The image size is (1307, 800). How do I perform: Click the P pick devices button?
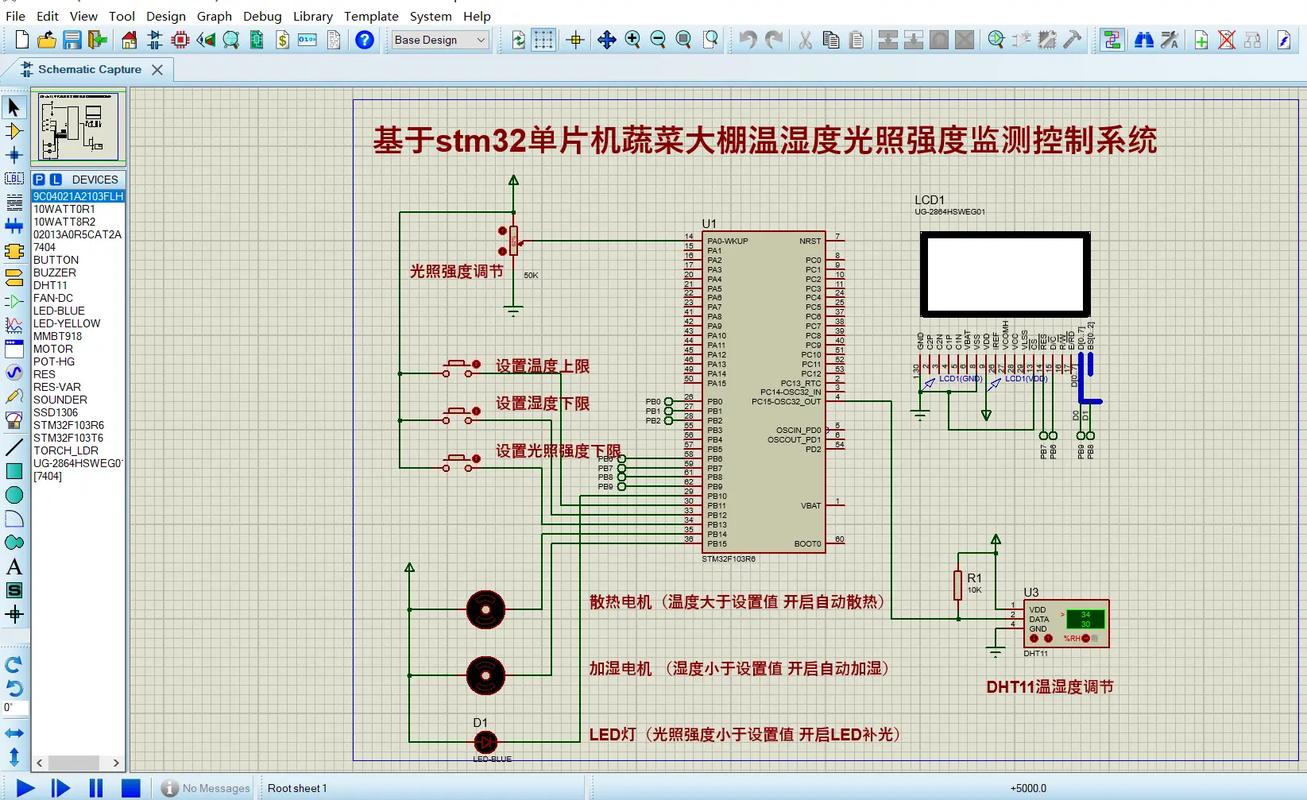(40, 180)
